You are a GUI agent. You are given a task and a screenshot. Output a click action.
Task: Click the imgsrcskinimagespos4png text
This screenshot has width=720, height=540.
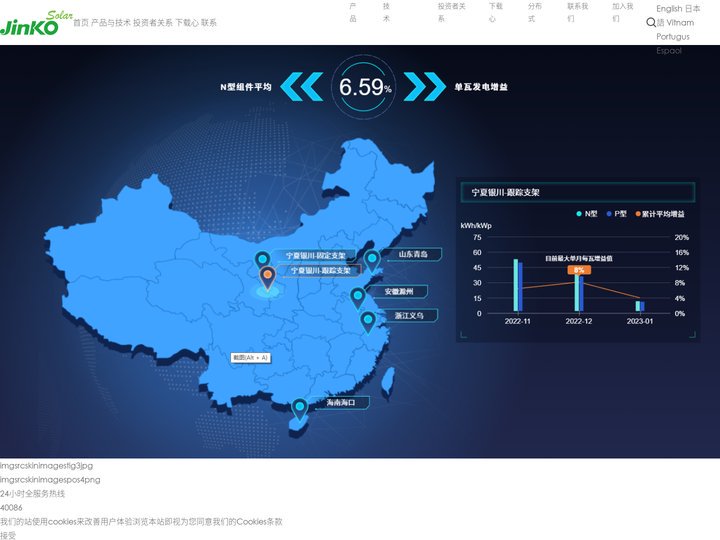pyautogui.click(x=50, y=479)
